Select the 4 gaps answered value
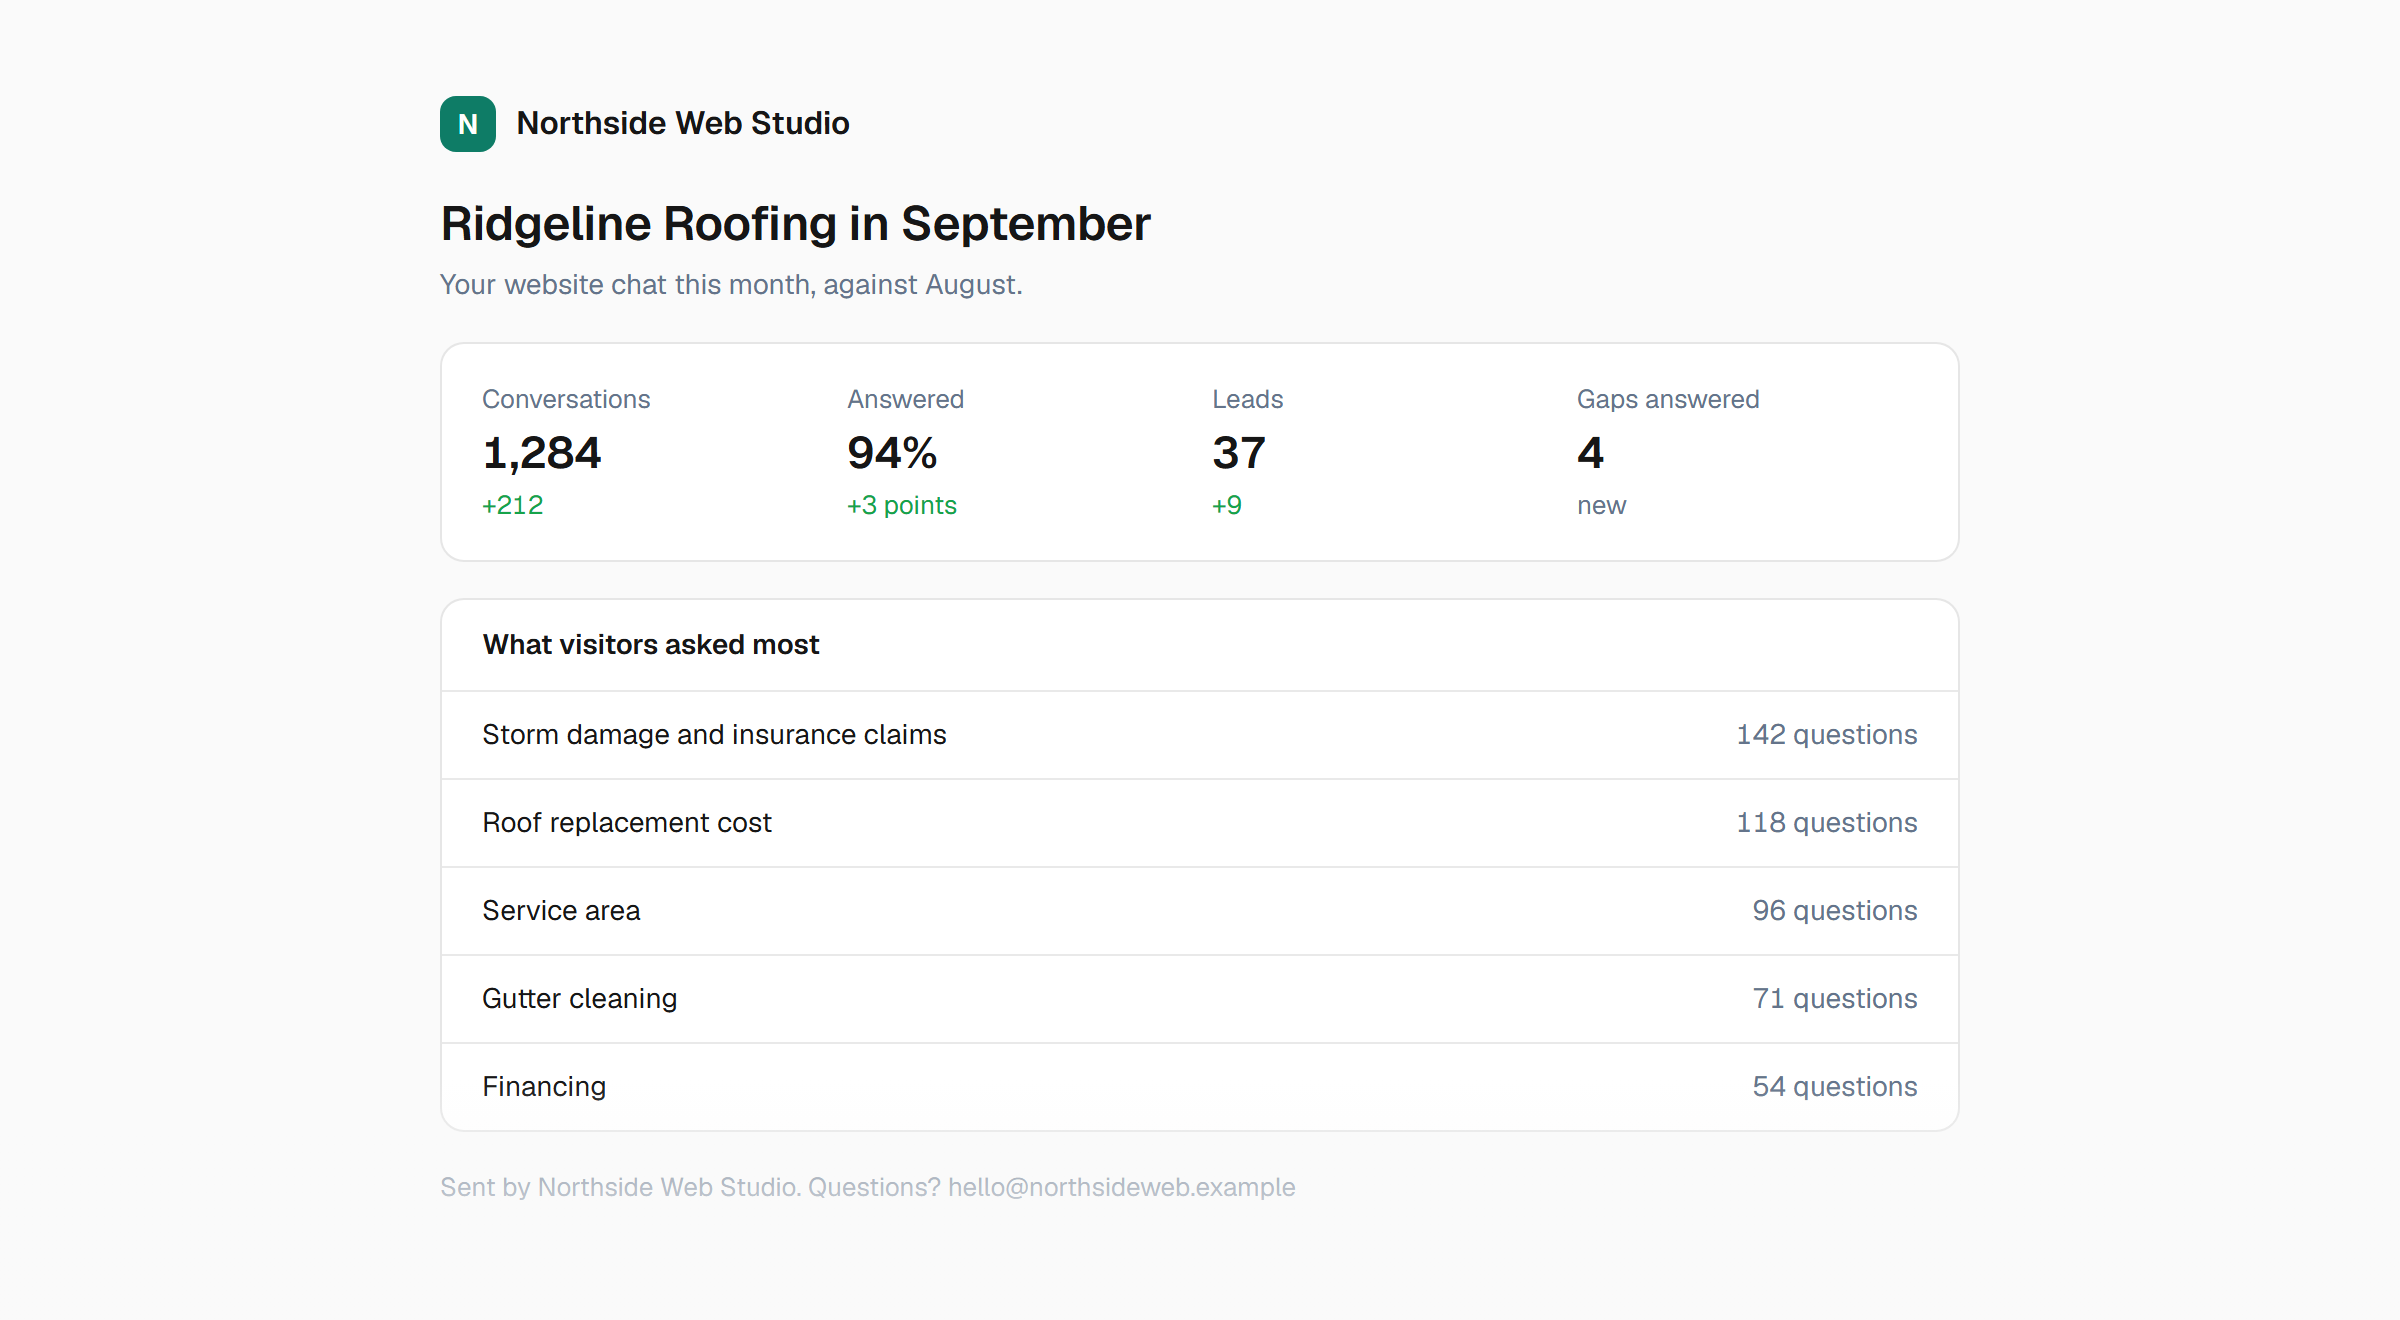This screenshot has width=2400, height=1320. click(1590, 453)
